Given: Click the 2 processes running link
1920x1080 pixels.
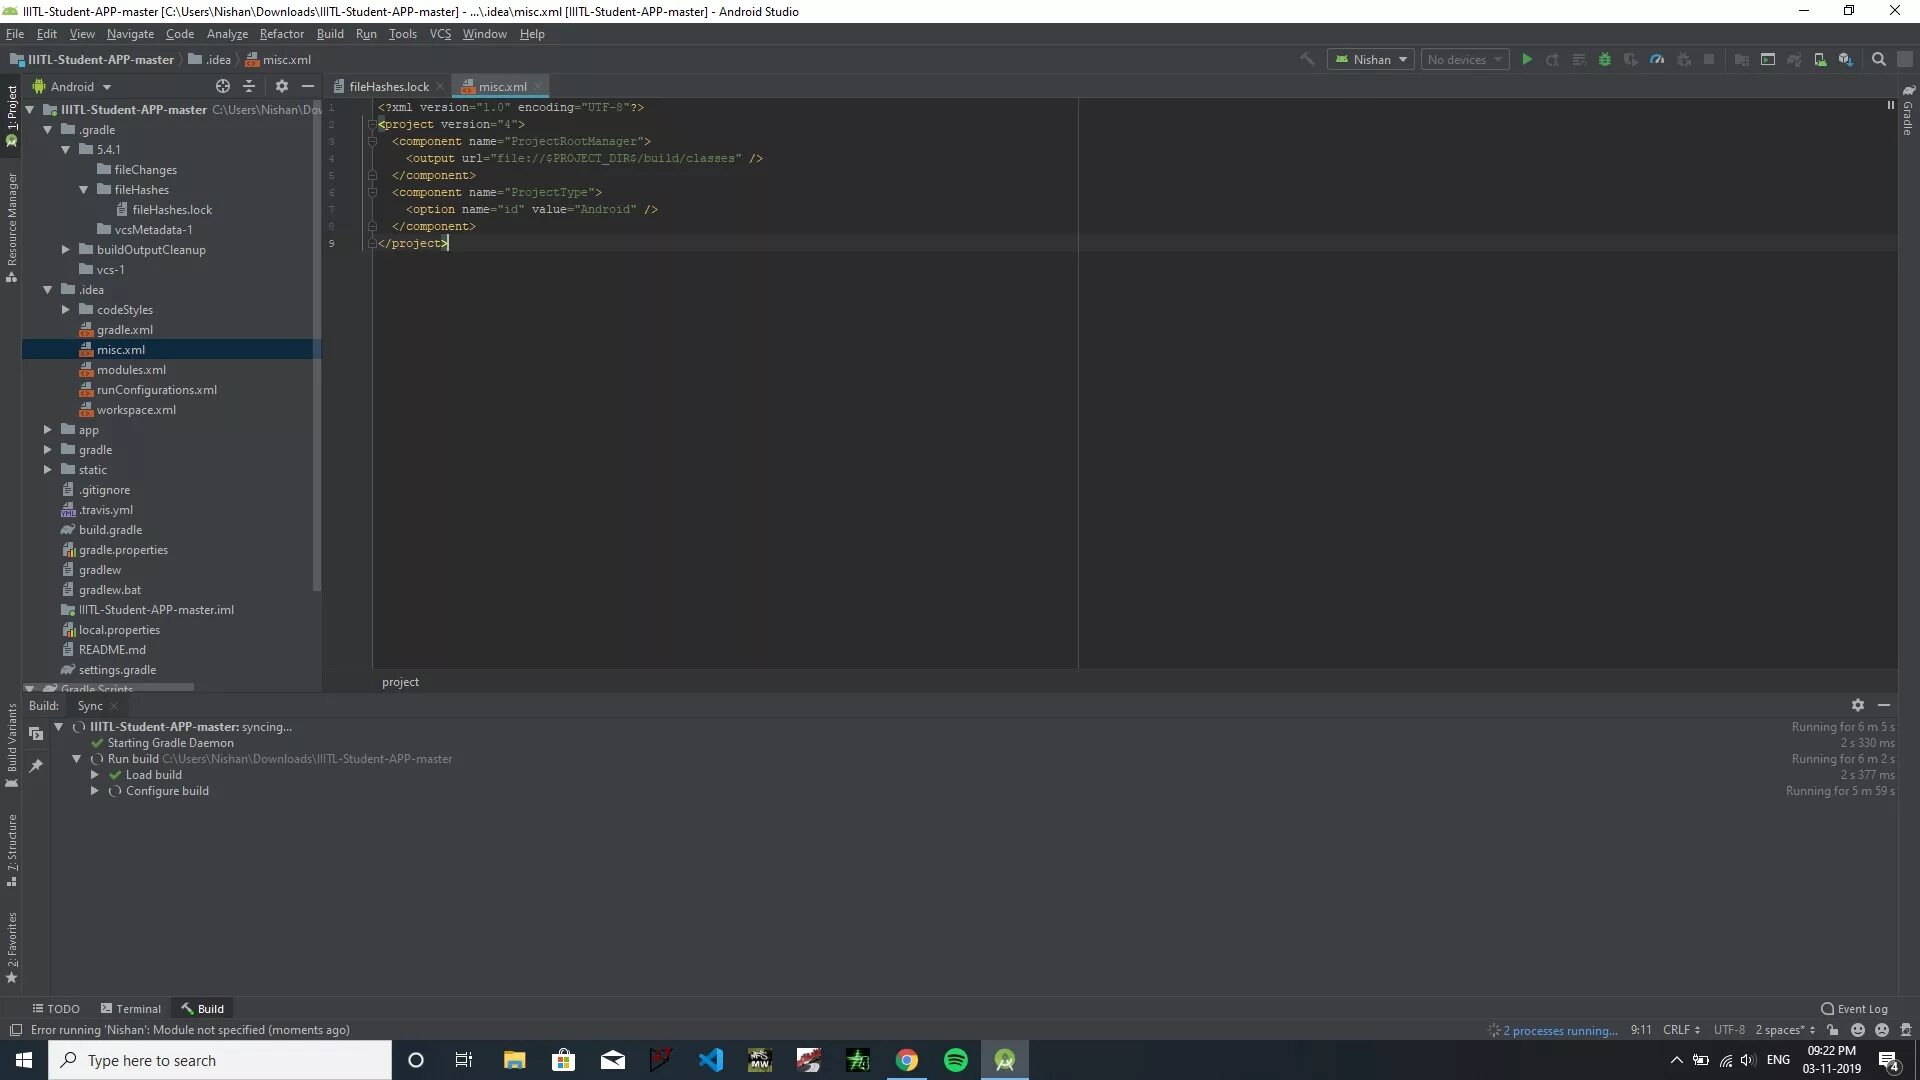Looking at the screenshot, I should pos(1560,1031).
